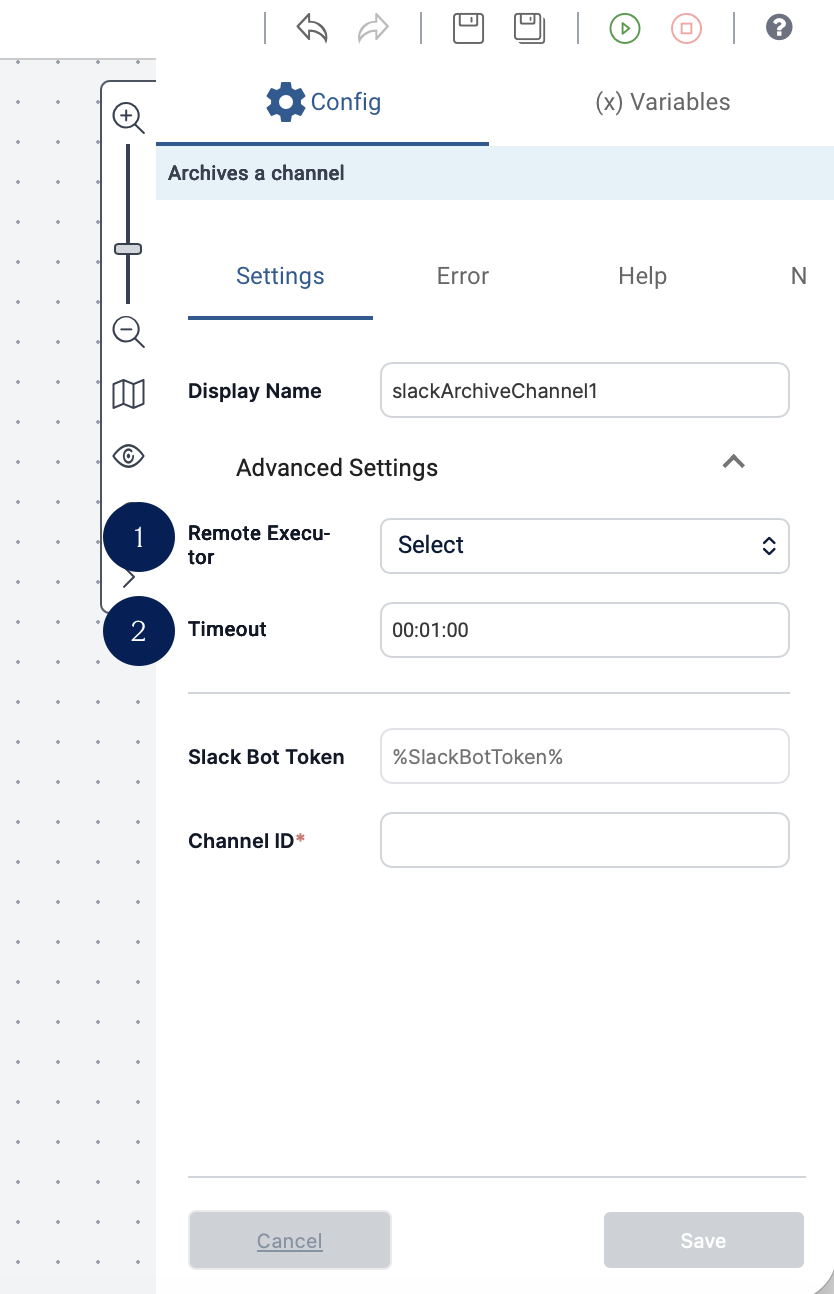Screen dimensions: 834x1294
Task: Click the zoom in magnifier icon
Action: [128, 118]
